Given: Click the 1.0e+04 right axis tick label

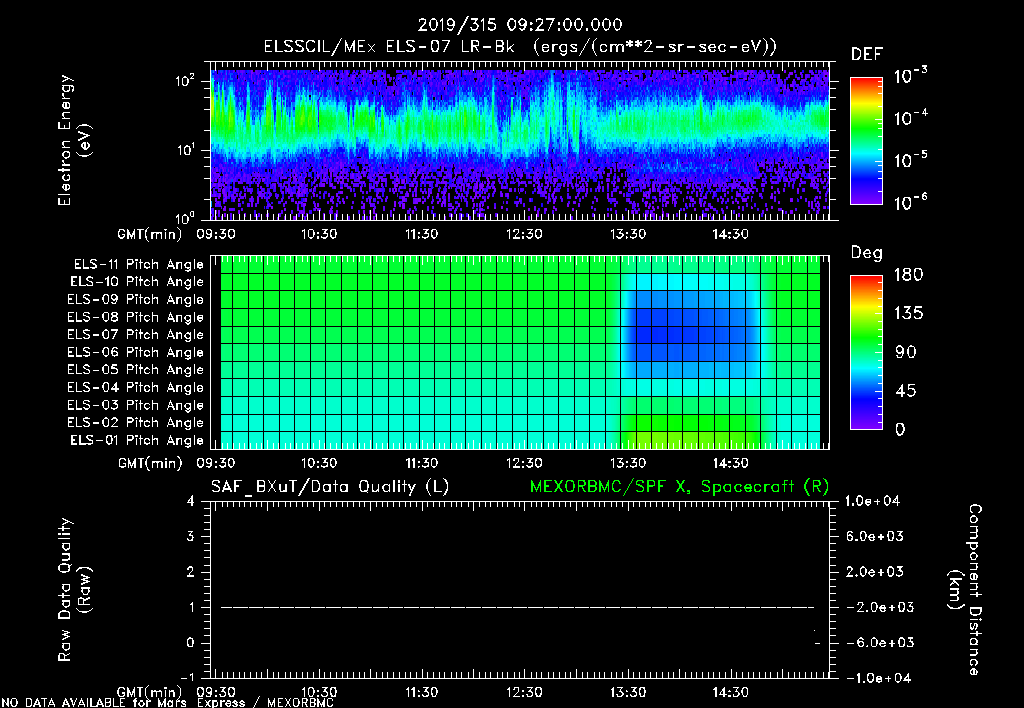Looking at the screenshot, I should (872, 502).
